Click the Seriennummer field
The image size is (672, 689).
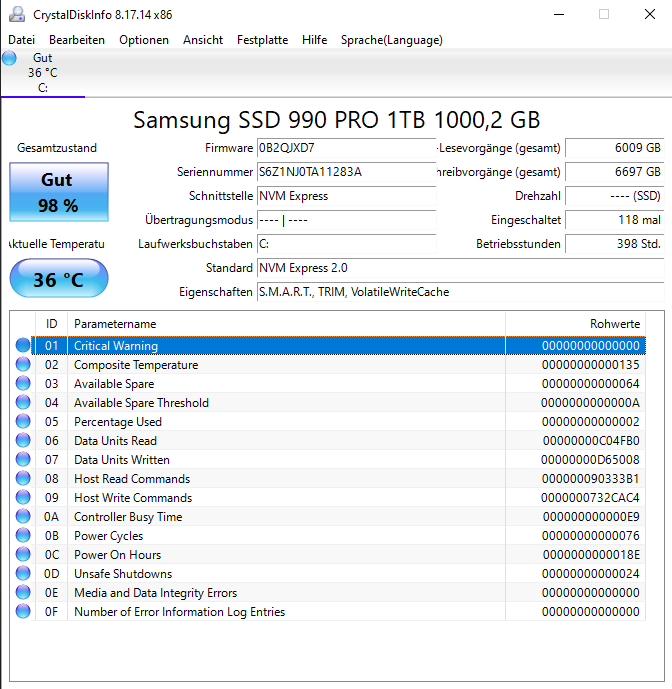click(x=346, y=172)
